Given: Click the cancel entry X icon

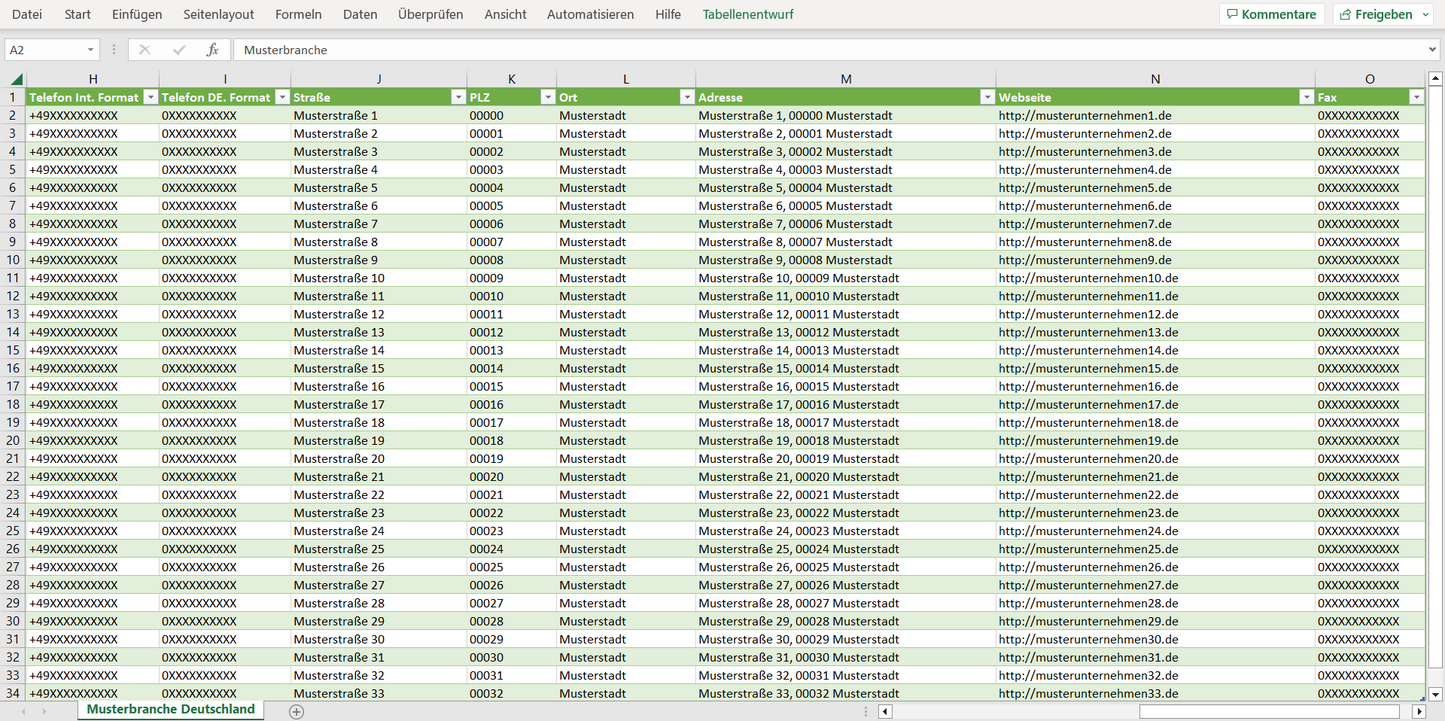Looking at the screenshot, I should pyautogui.click(x=145, y=50).
